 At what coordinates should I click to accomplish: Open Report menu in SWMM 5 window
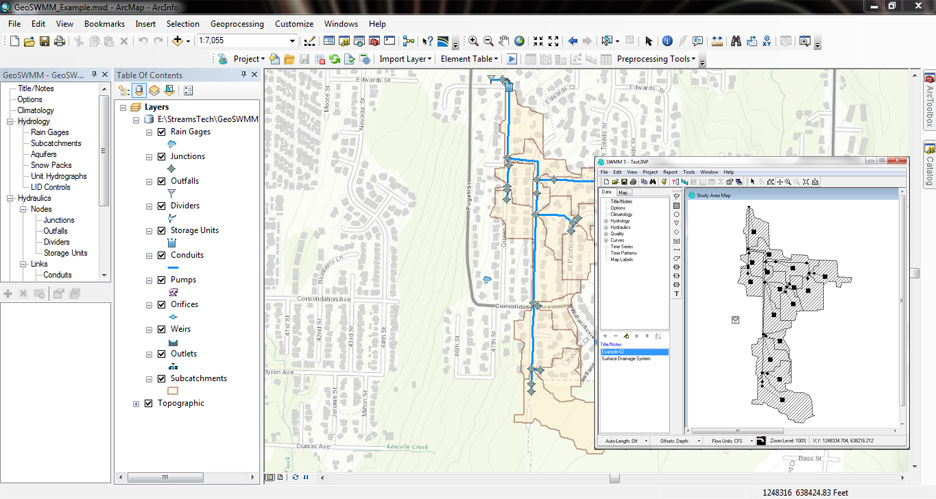[670, 172]
